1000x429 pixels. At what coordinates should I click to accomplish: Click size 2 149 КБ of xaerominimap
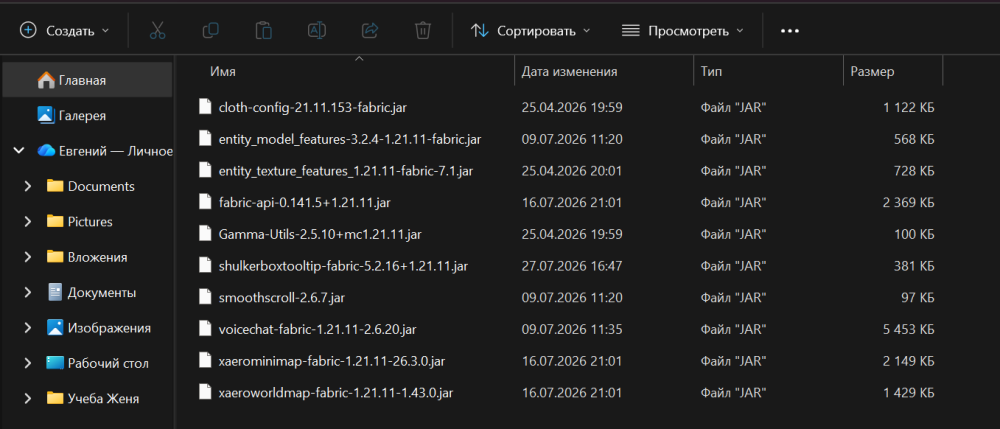909,361
